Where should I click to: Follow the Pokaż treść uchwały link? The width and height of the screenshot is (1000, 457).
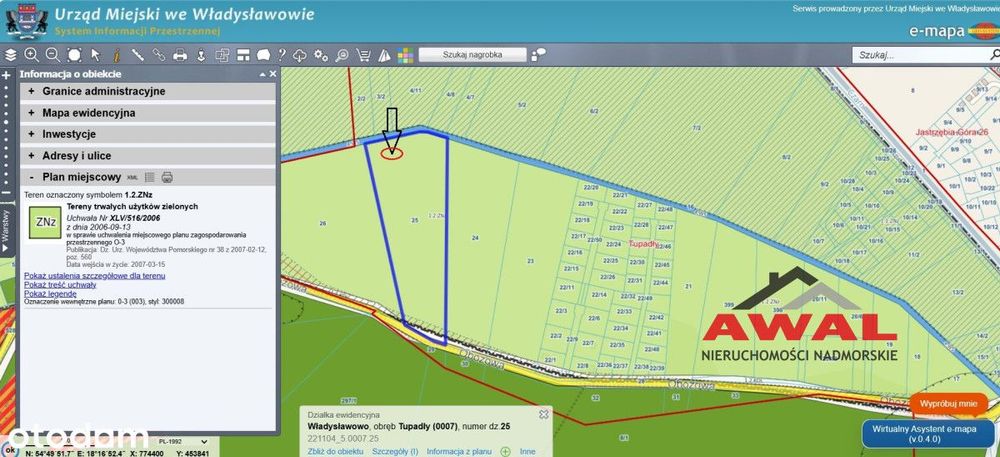pos(60,285)
